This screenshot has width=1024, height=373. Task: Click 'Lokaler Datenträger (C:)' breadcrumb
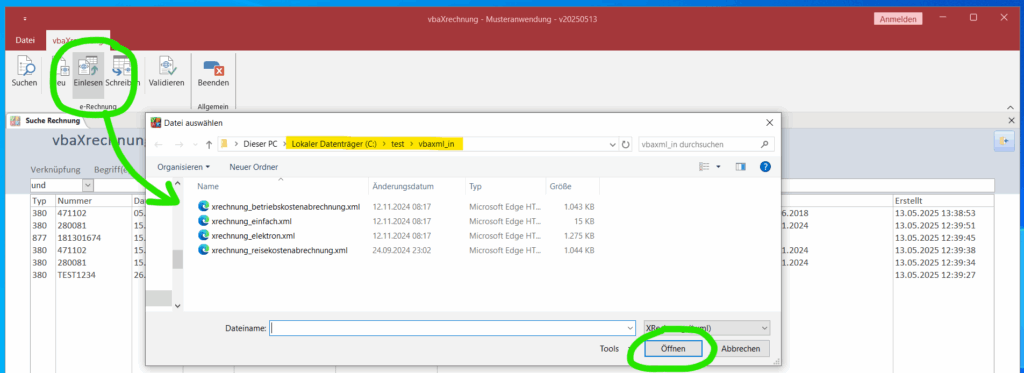click(335, 144)
